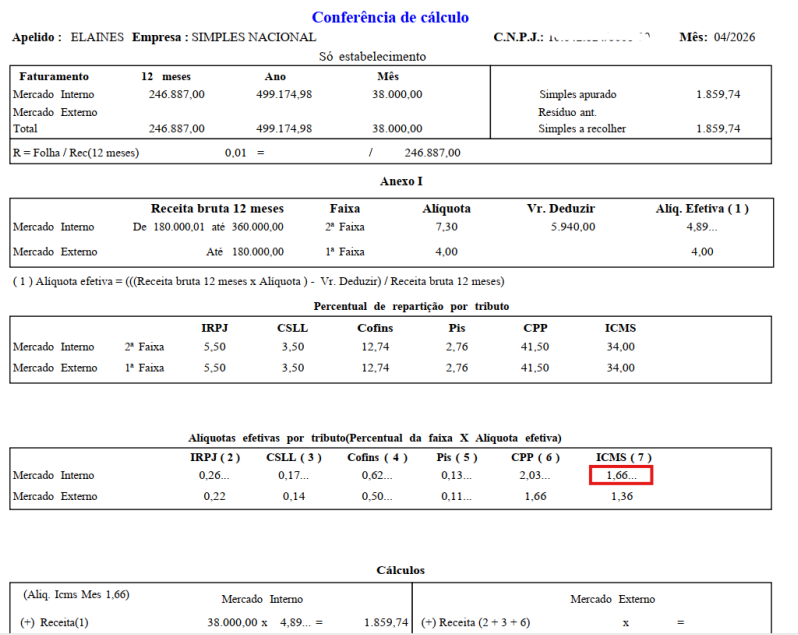Screen dimensions: 798x635
Task: Select Mercado Interno Cofins percentage 12,74
Action: pos(375,347)
